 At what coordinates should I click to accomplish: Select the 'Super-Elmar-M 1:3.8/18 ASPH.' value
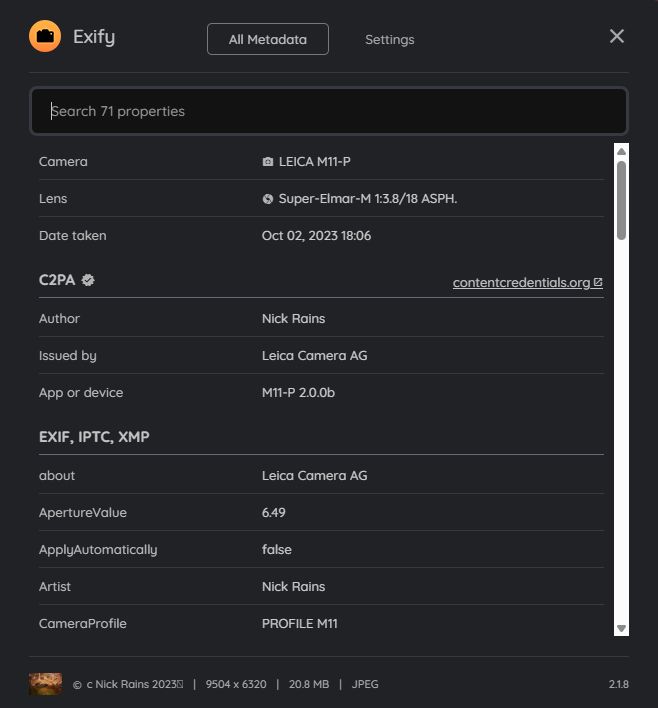[x=368, y=199]
